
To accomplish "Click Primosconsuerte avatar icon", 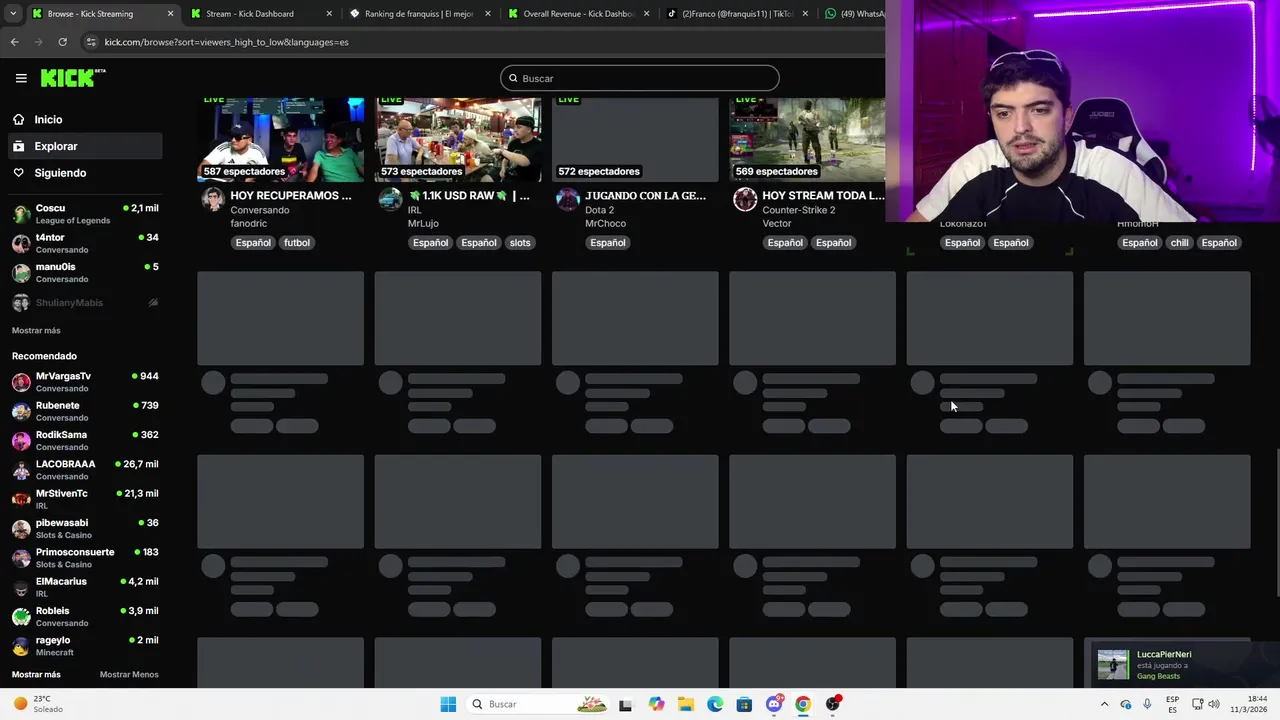I will 21,558.
